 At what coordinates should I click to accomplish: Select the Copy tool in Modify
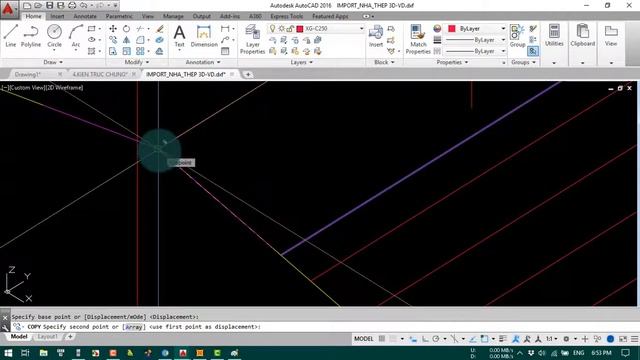[x=113, y=40]
